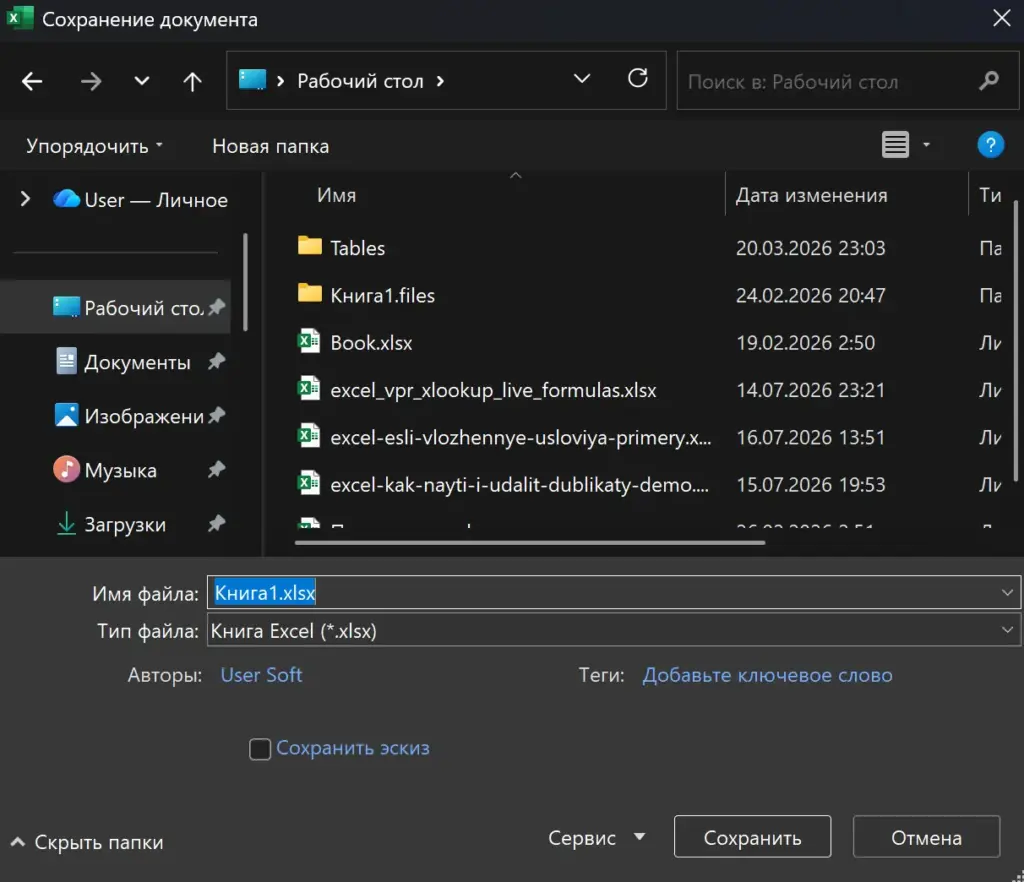This screenshot has width=1024, height=882.
Task: Click the Tables folder icon
Action: point(310,246)
